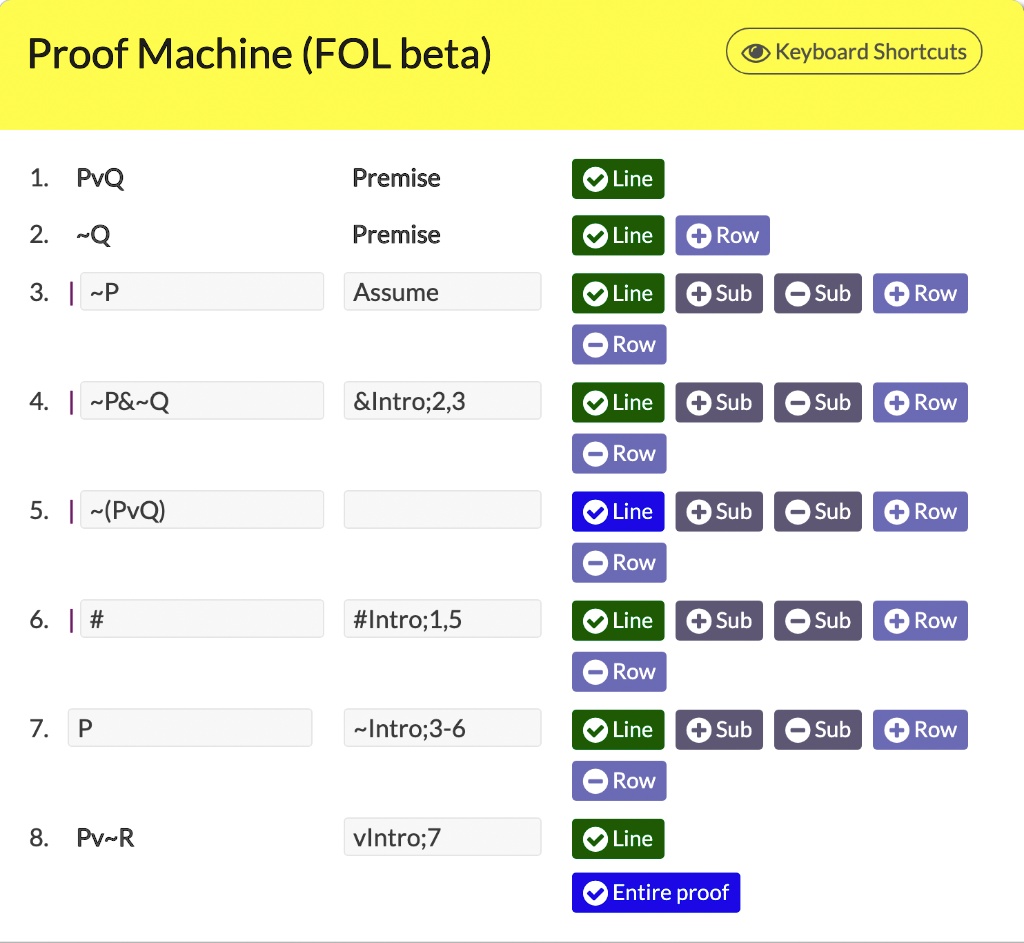Click the blue Line check on line 5

click(x=617, y=511)
